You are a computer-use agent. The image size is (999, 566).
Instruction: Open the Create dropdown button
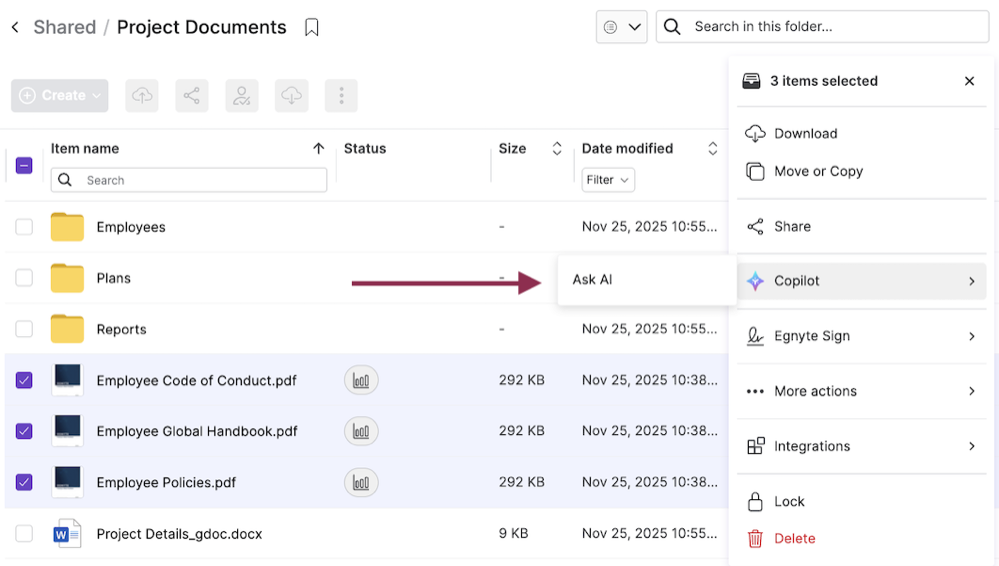pos(60,96)
